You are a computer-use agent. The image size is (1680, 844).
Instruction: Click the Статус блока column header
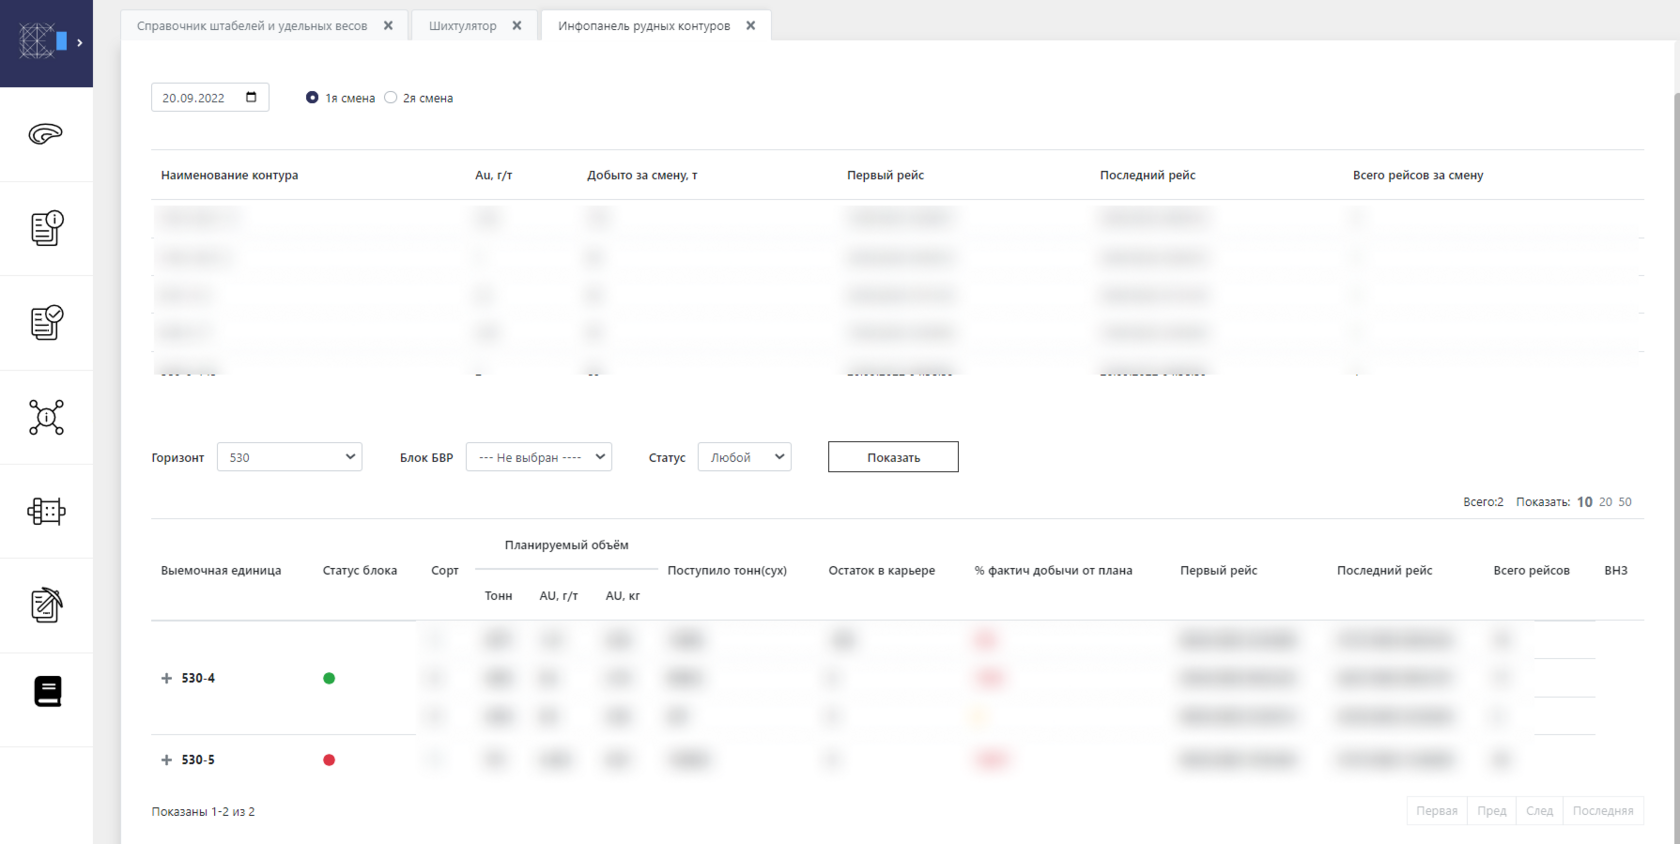[x=360, y=570]
